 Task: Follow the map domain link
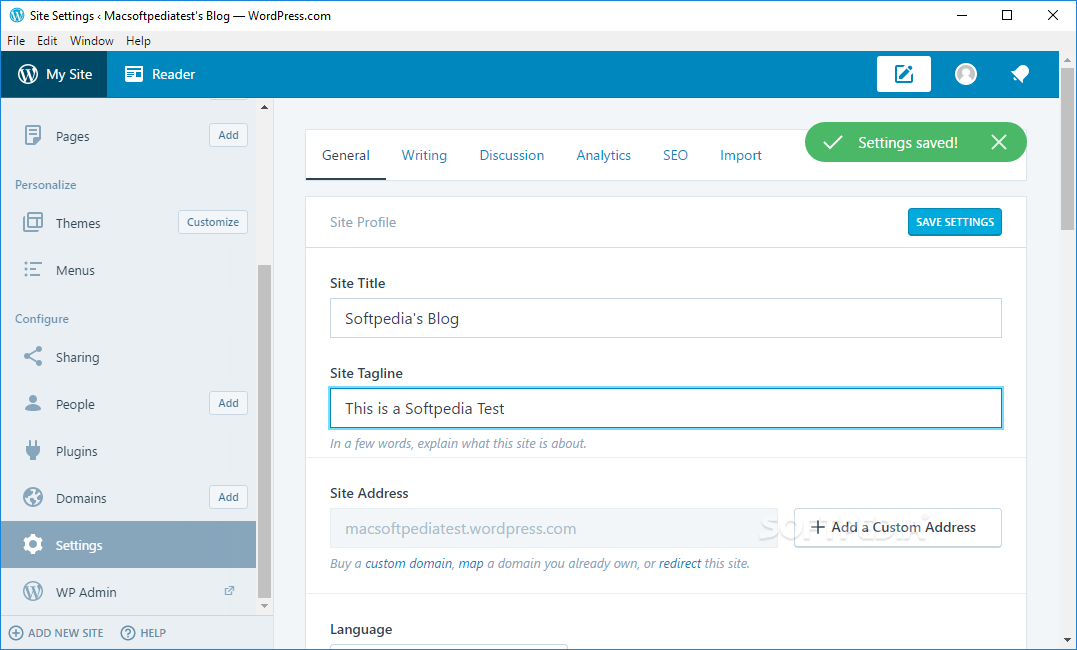(x=471, y=563)
